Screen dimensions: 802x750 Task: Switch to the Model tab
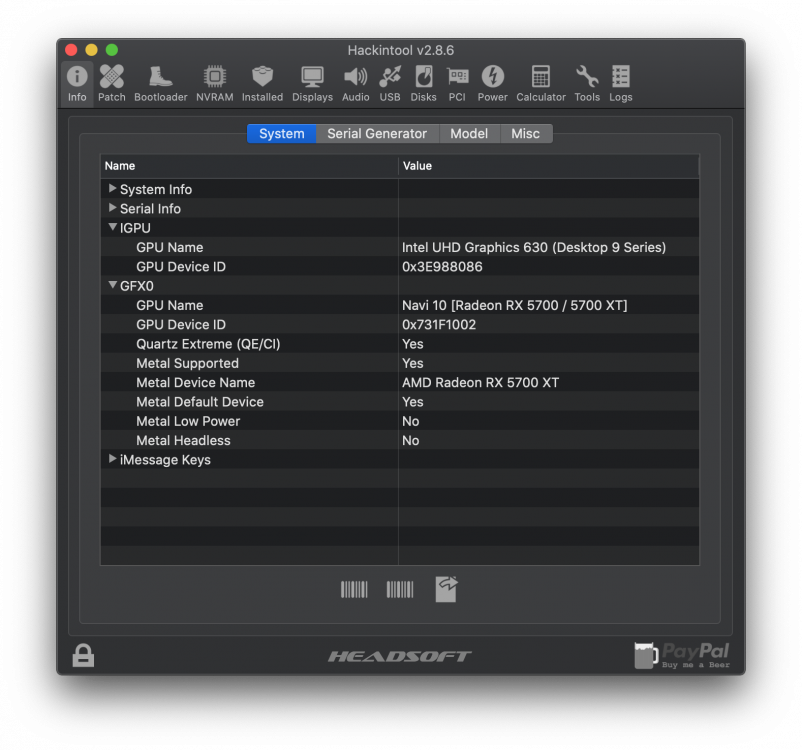[x=469, y=134]
